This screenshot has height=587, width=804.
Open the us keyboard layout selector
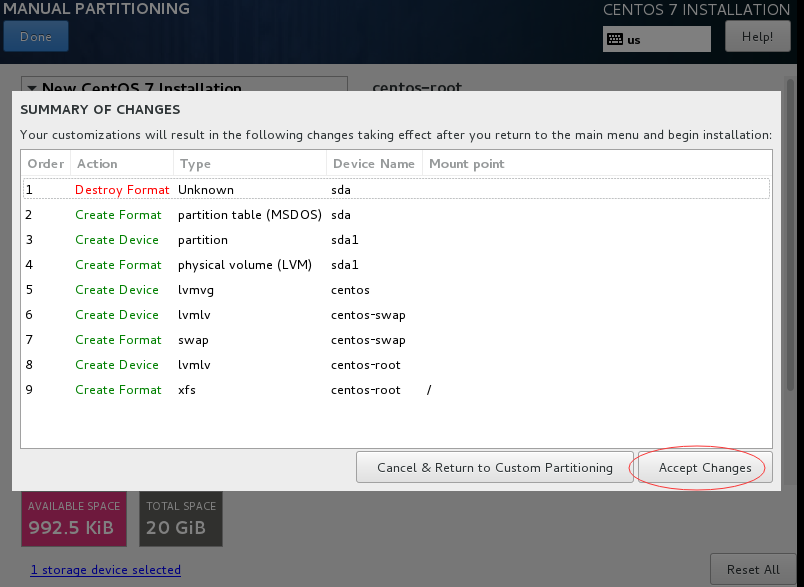(657, 39)
